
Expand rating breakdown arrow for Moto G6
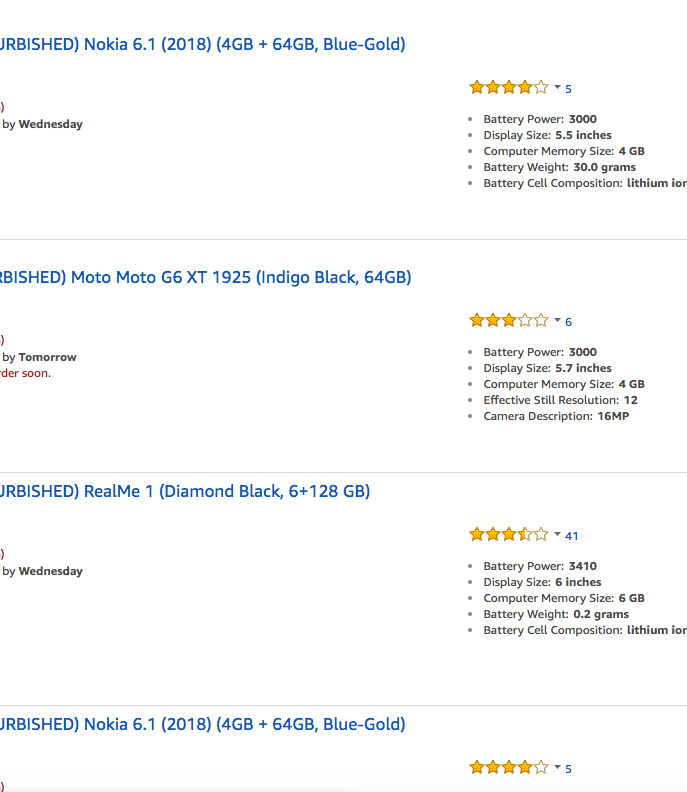pos(557,321)
